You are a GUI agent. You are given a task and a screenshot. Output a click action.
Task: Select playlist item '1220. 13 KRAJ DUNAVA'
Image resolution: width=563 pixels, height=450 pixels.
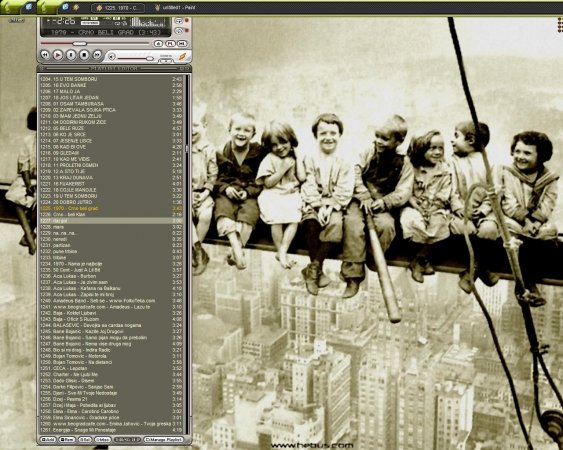[x=111, y=177]
